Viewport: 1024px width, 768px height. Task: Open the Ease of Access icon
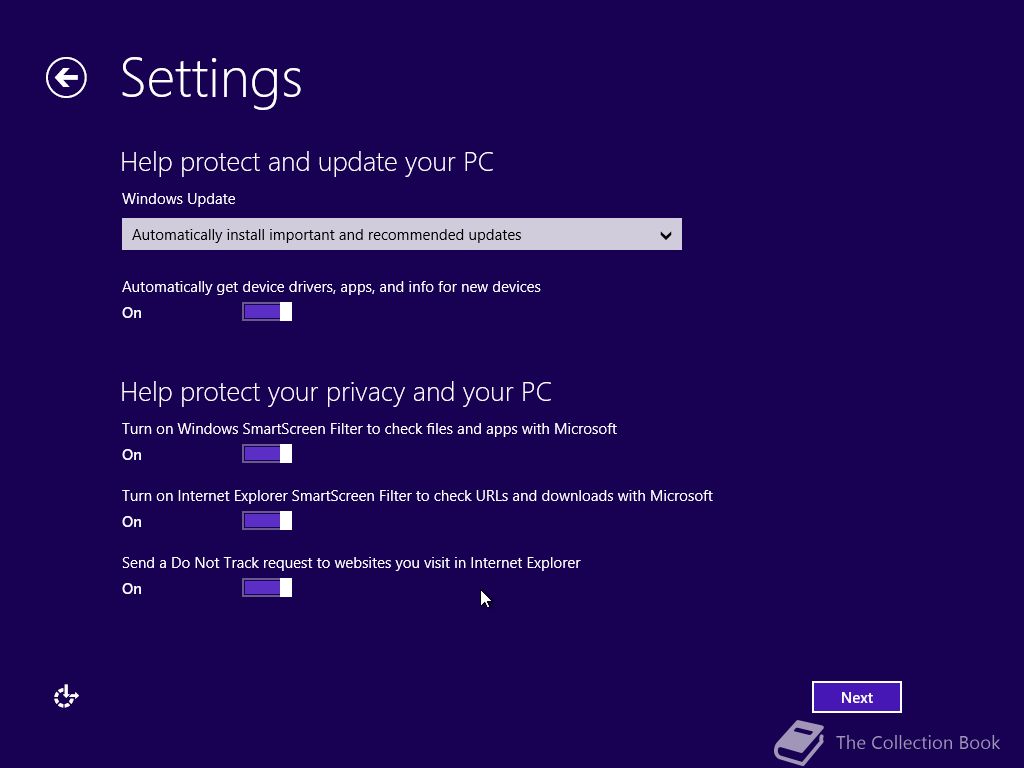[66, 697]
